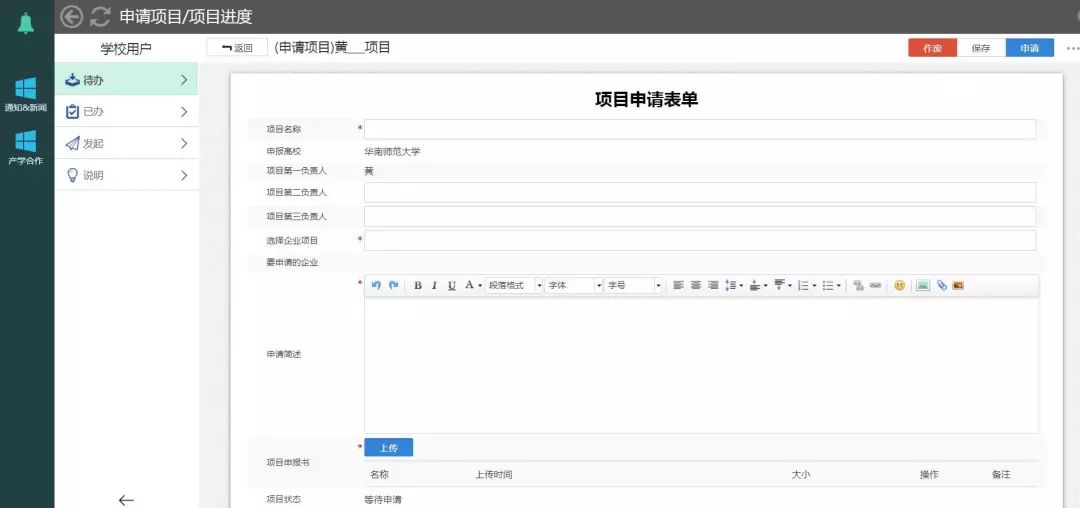Insert an emoticon using the smiley icon
This screenshot has height=508, width=1080.
899,285
